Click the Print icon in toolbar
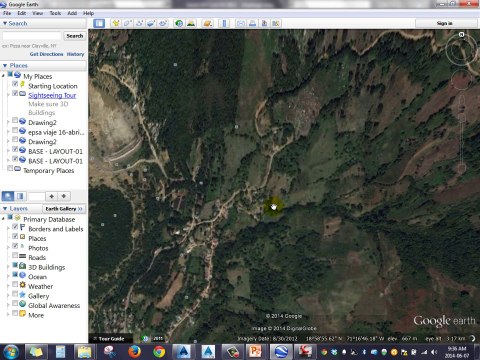 point(252,23)
